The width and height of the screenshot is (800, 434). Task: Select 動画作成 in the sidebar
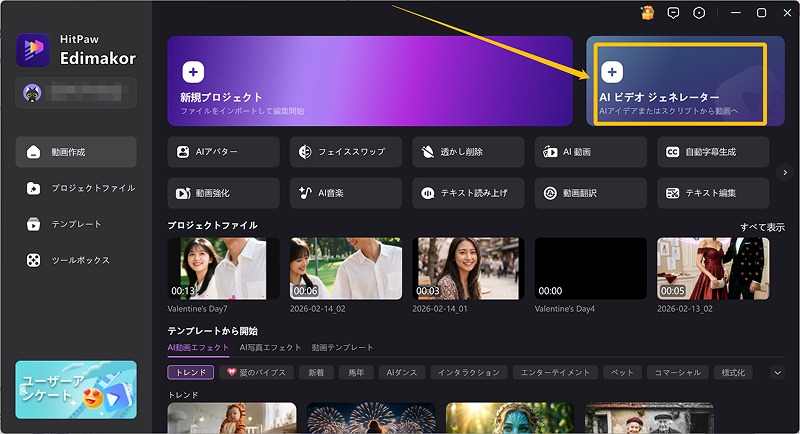click(x=76, y=152)
